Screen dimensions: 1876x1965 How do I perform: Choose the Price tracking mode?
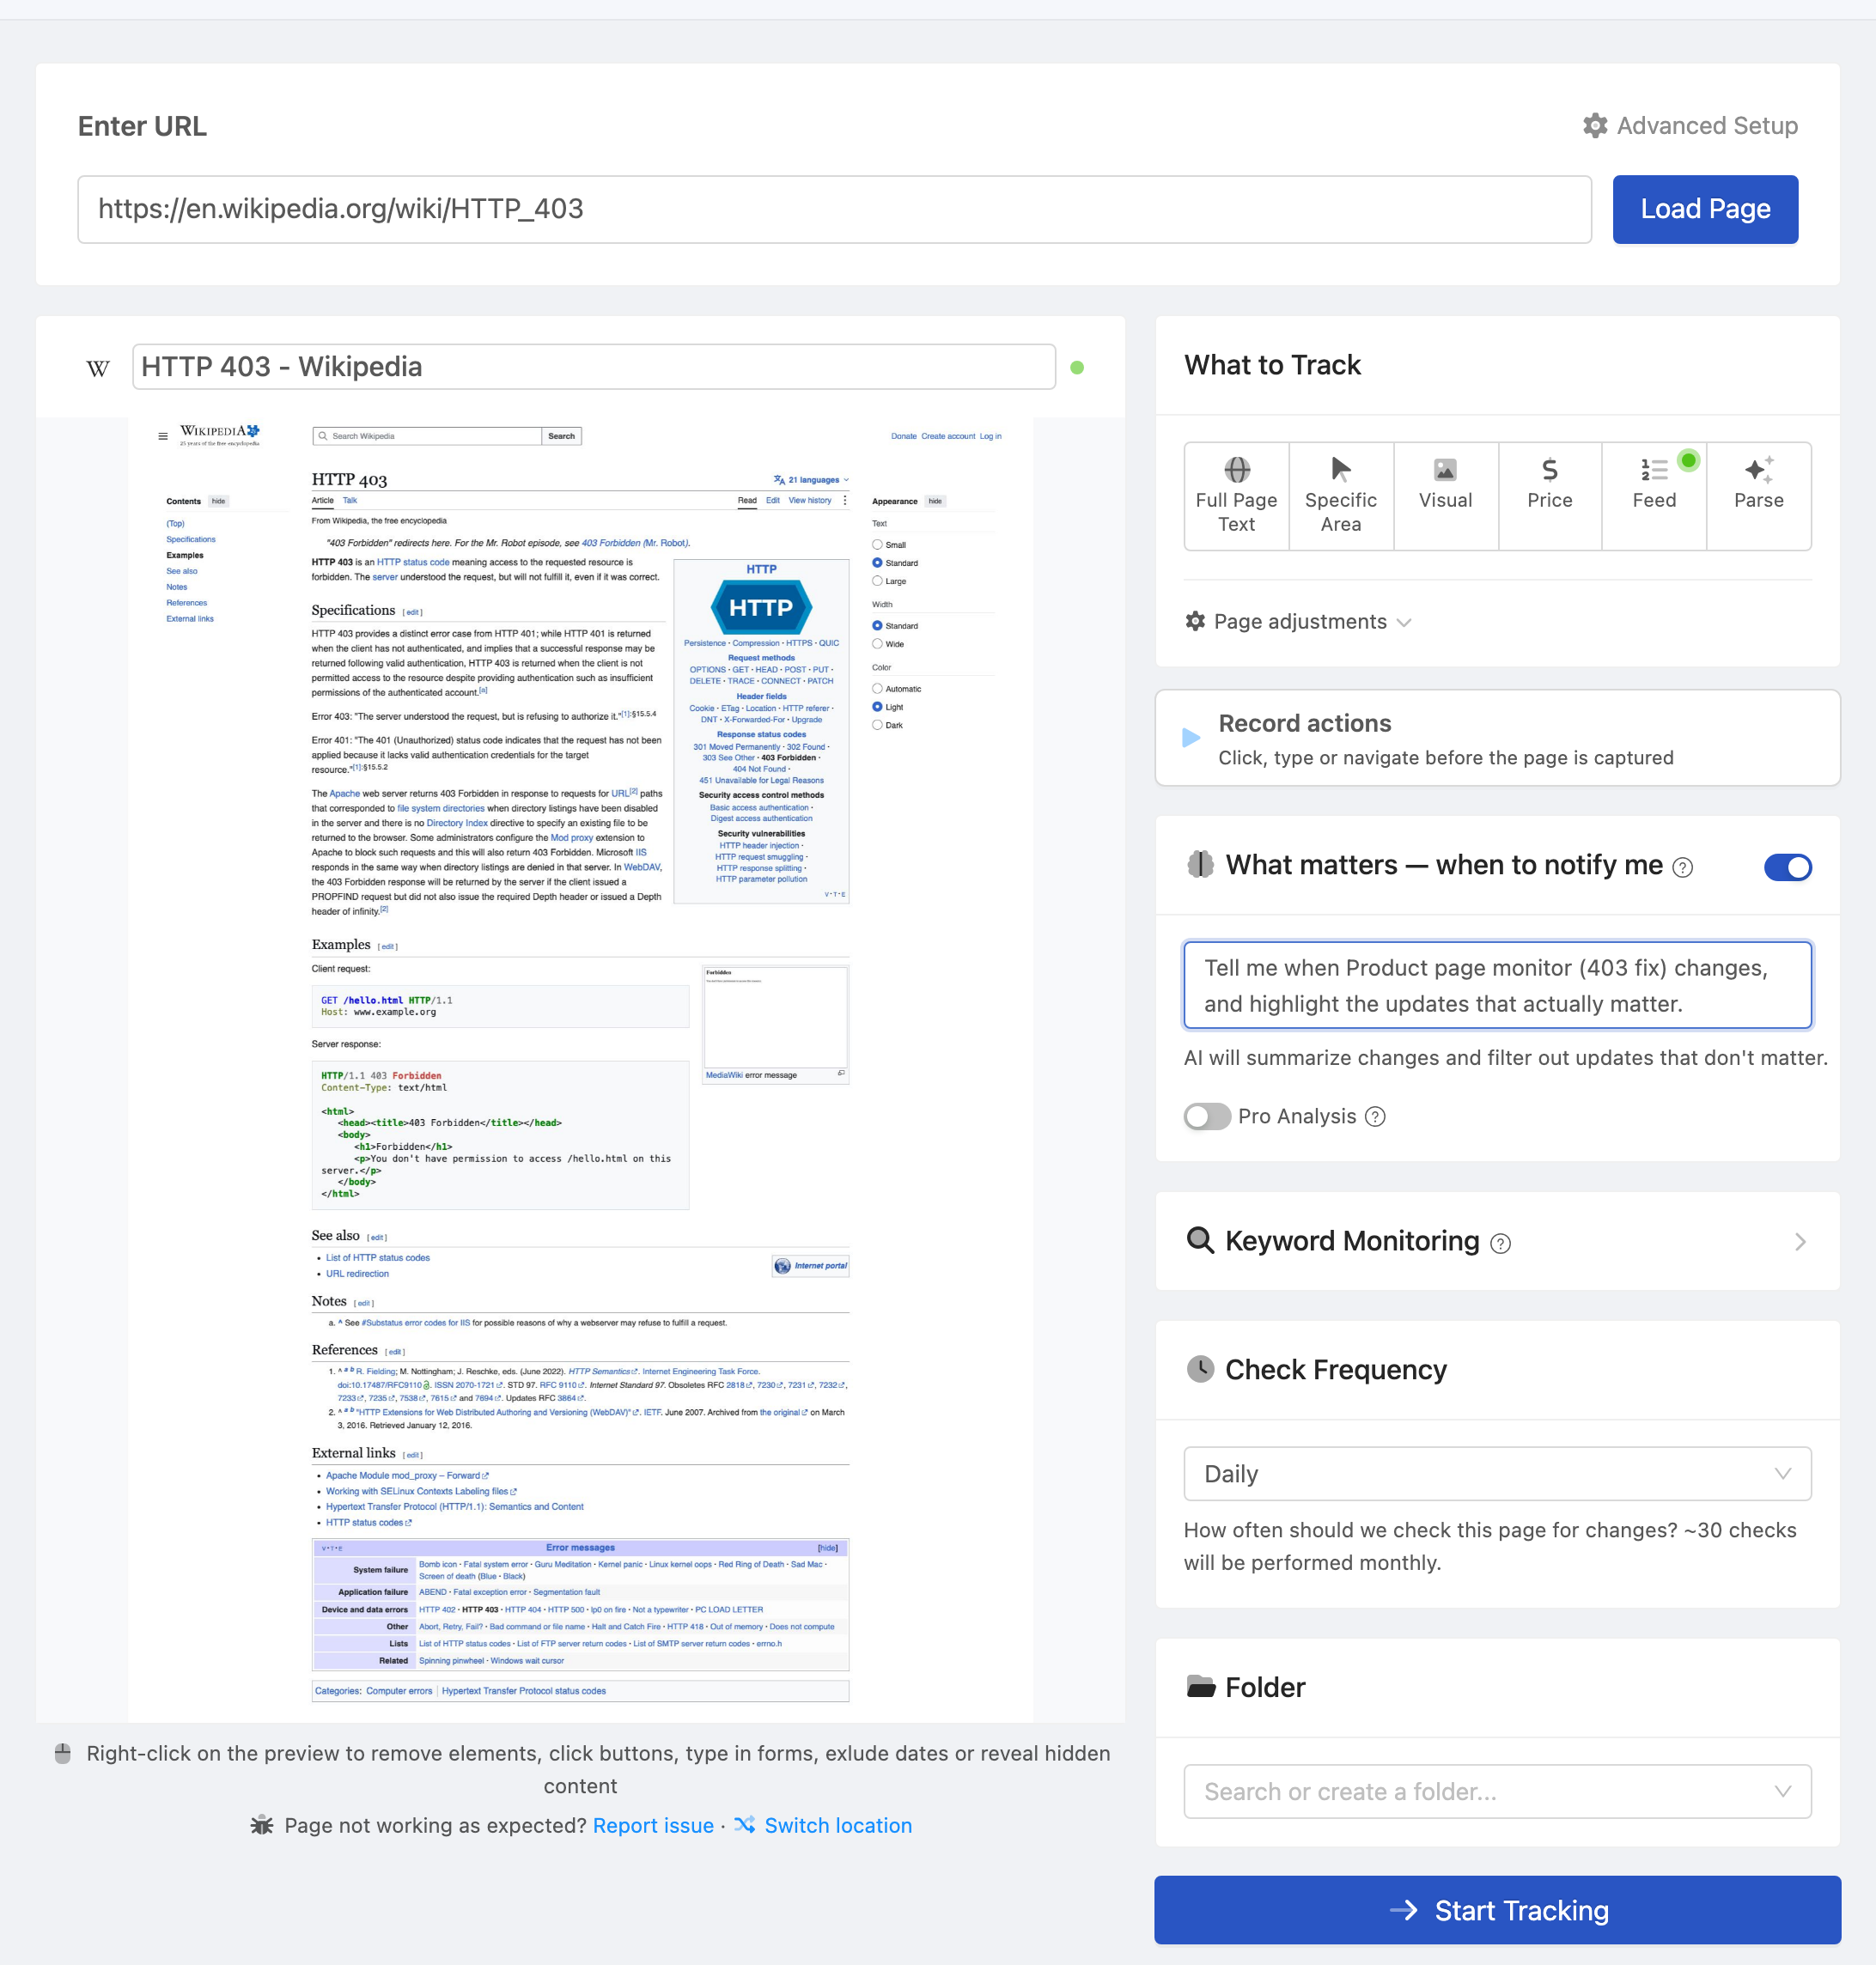[1549, 496]
